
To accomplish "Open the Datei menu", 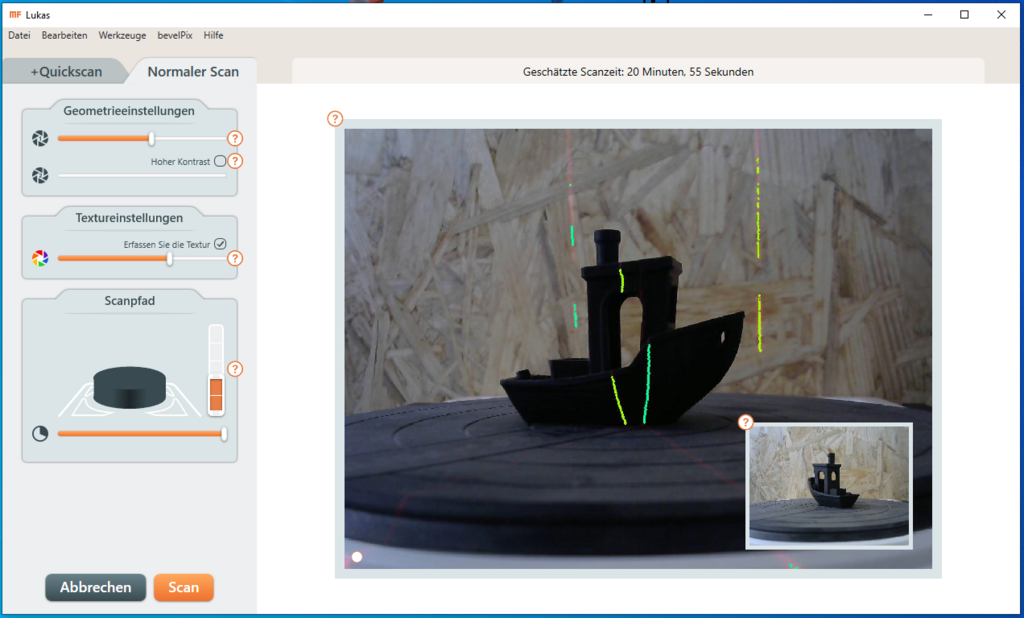I will [x=19, y=35].
